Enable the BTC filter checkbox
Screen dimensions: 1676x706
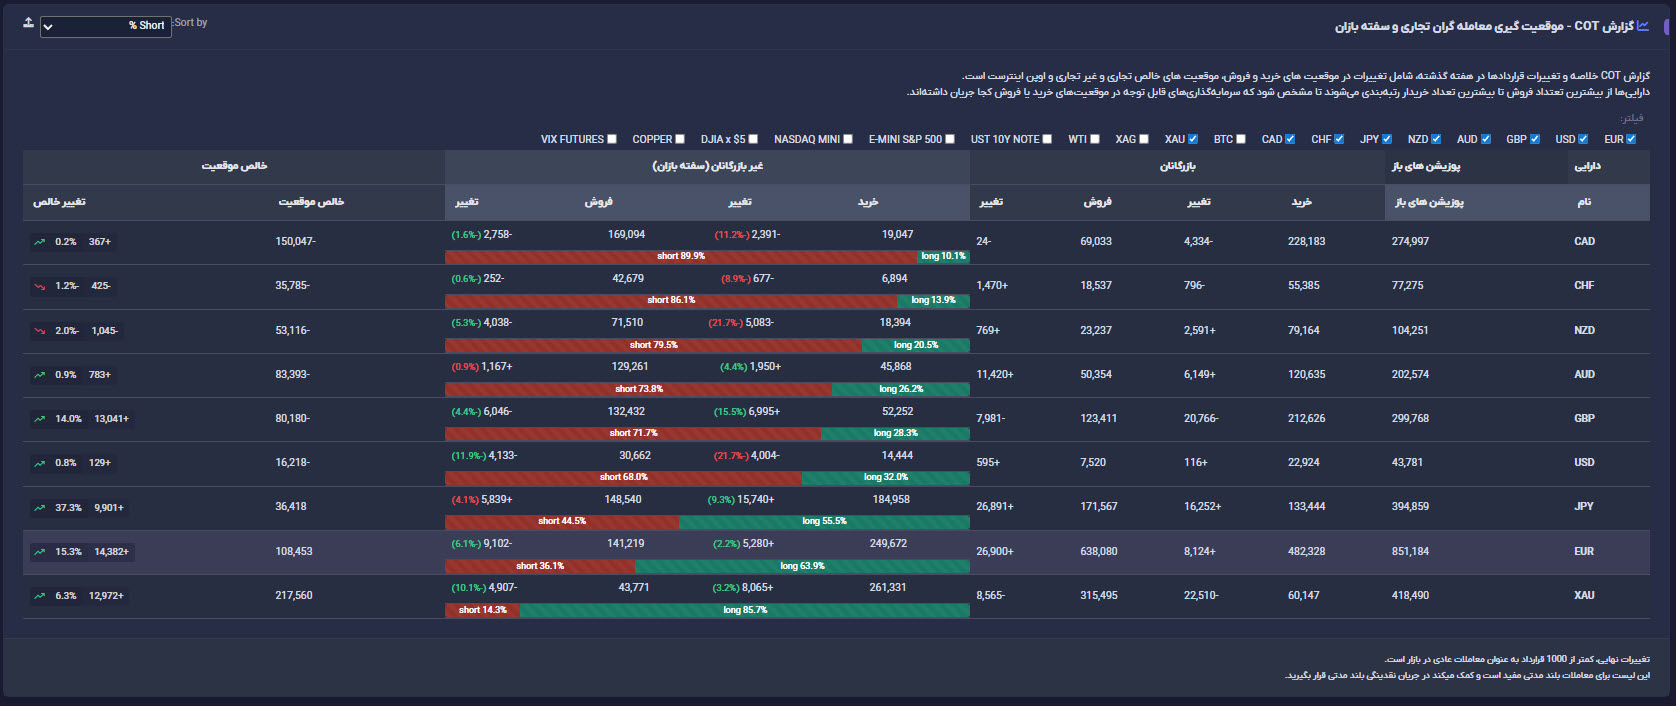[1241, 139]
